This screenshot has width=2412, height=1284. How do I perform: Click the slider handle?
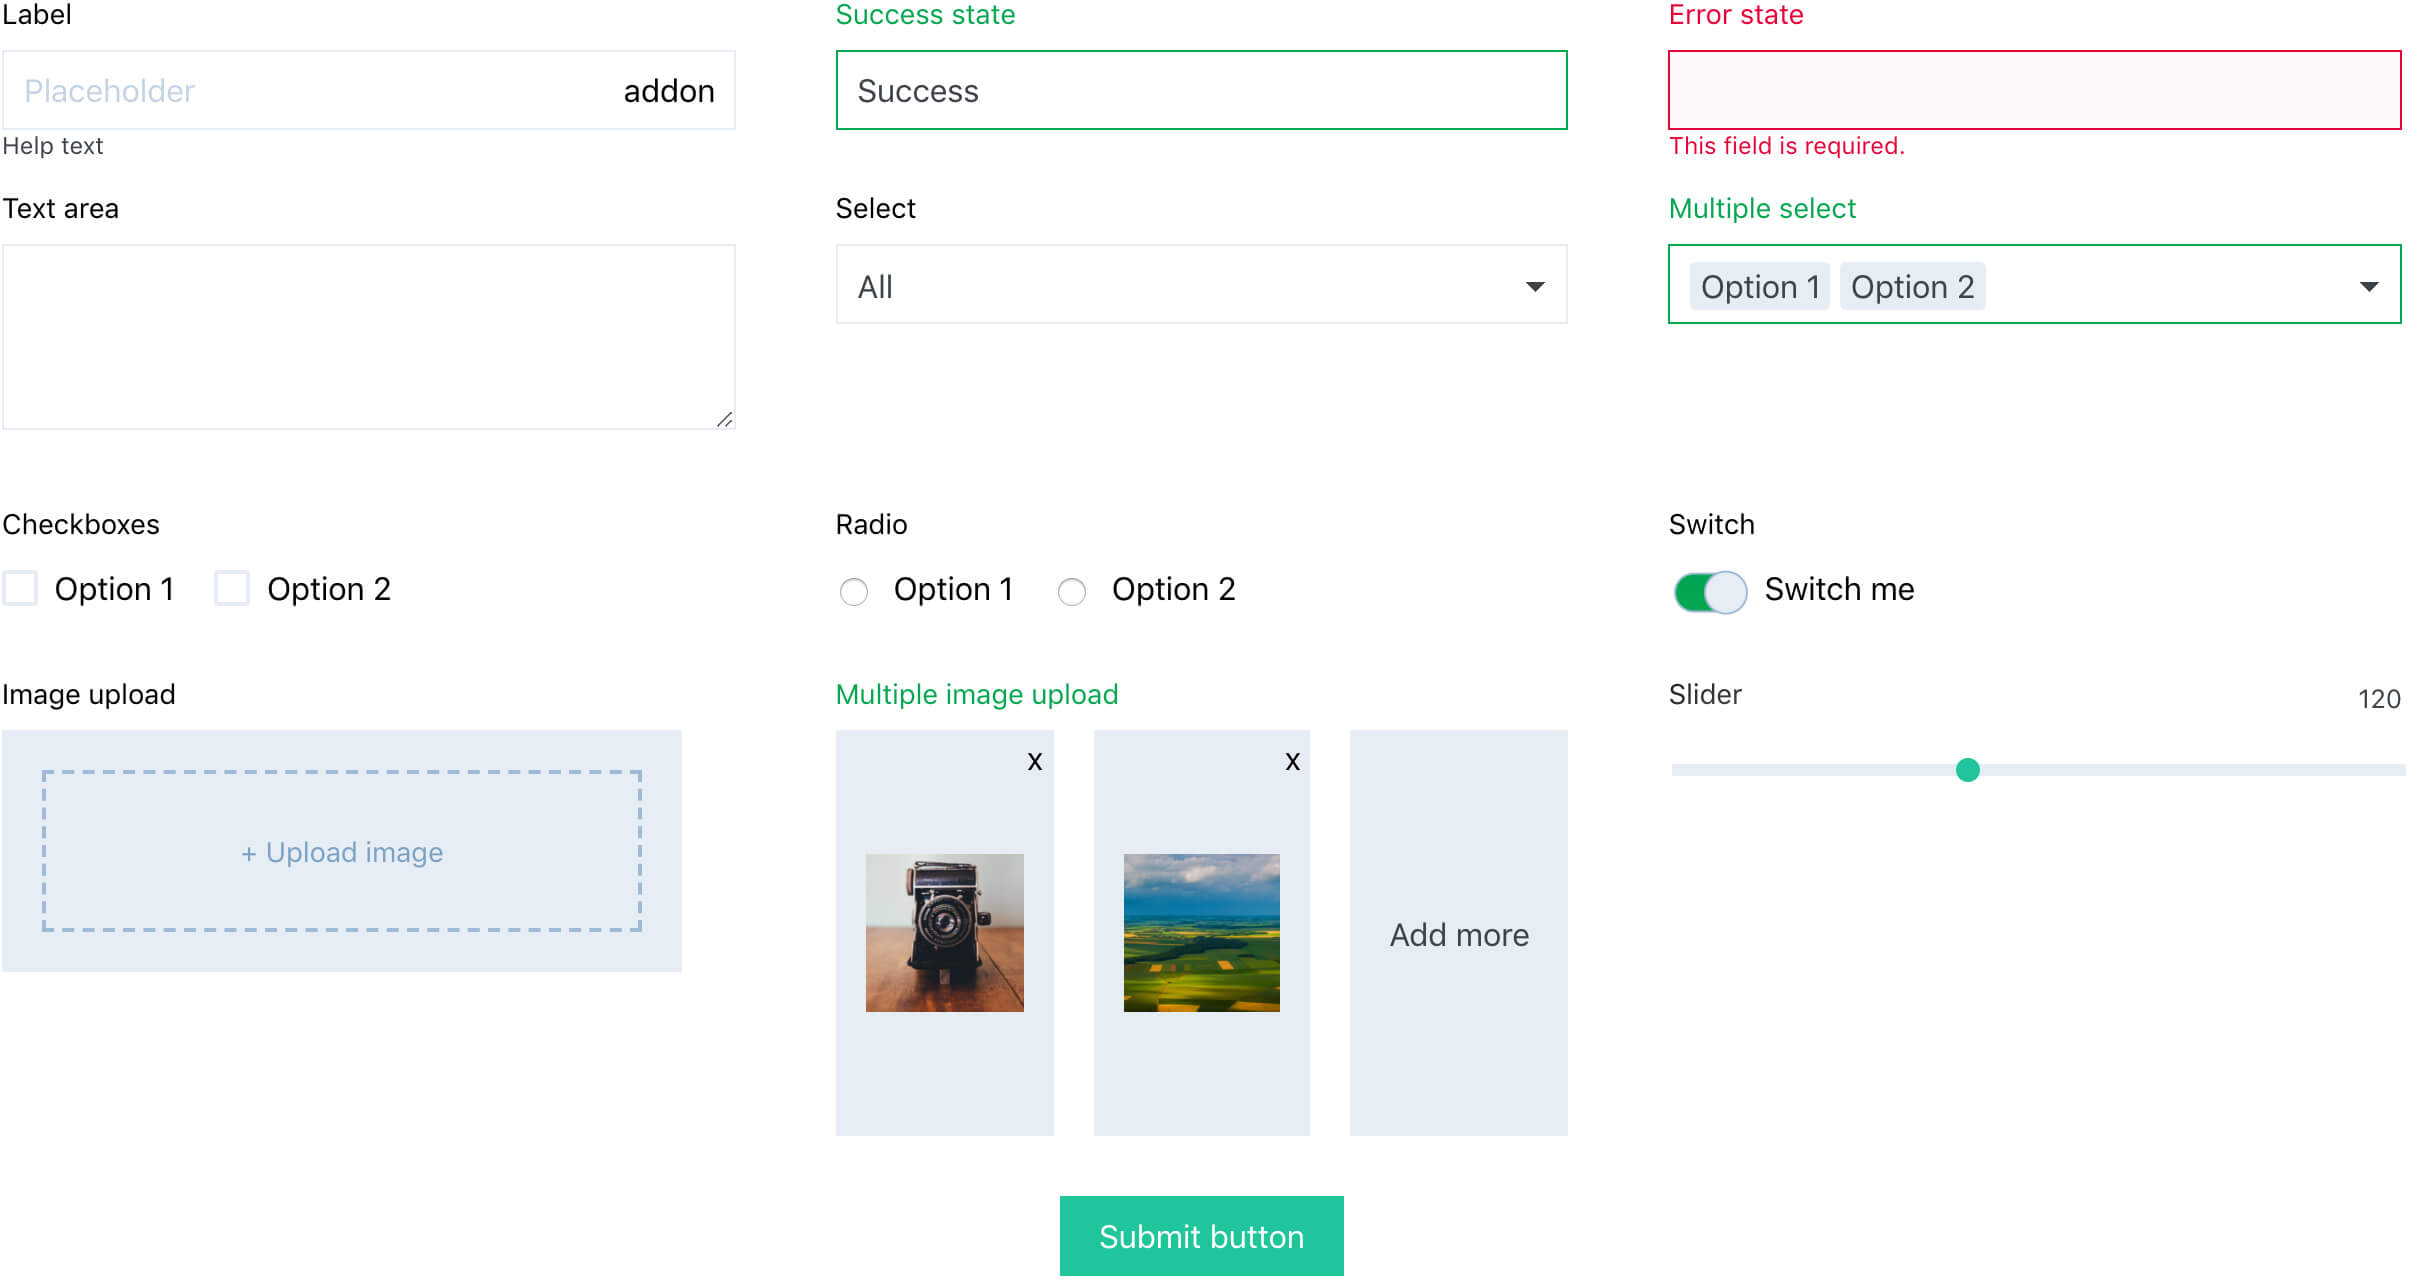[x=1967, y=770]
